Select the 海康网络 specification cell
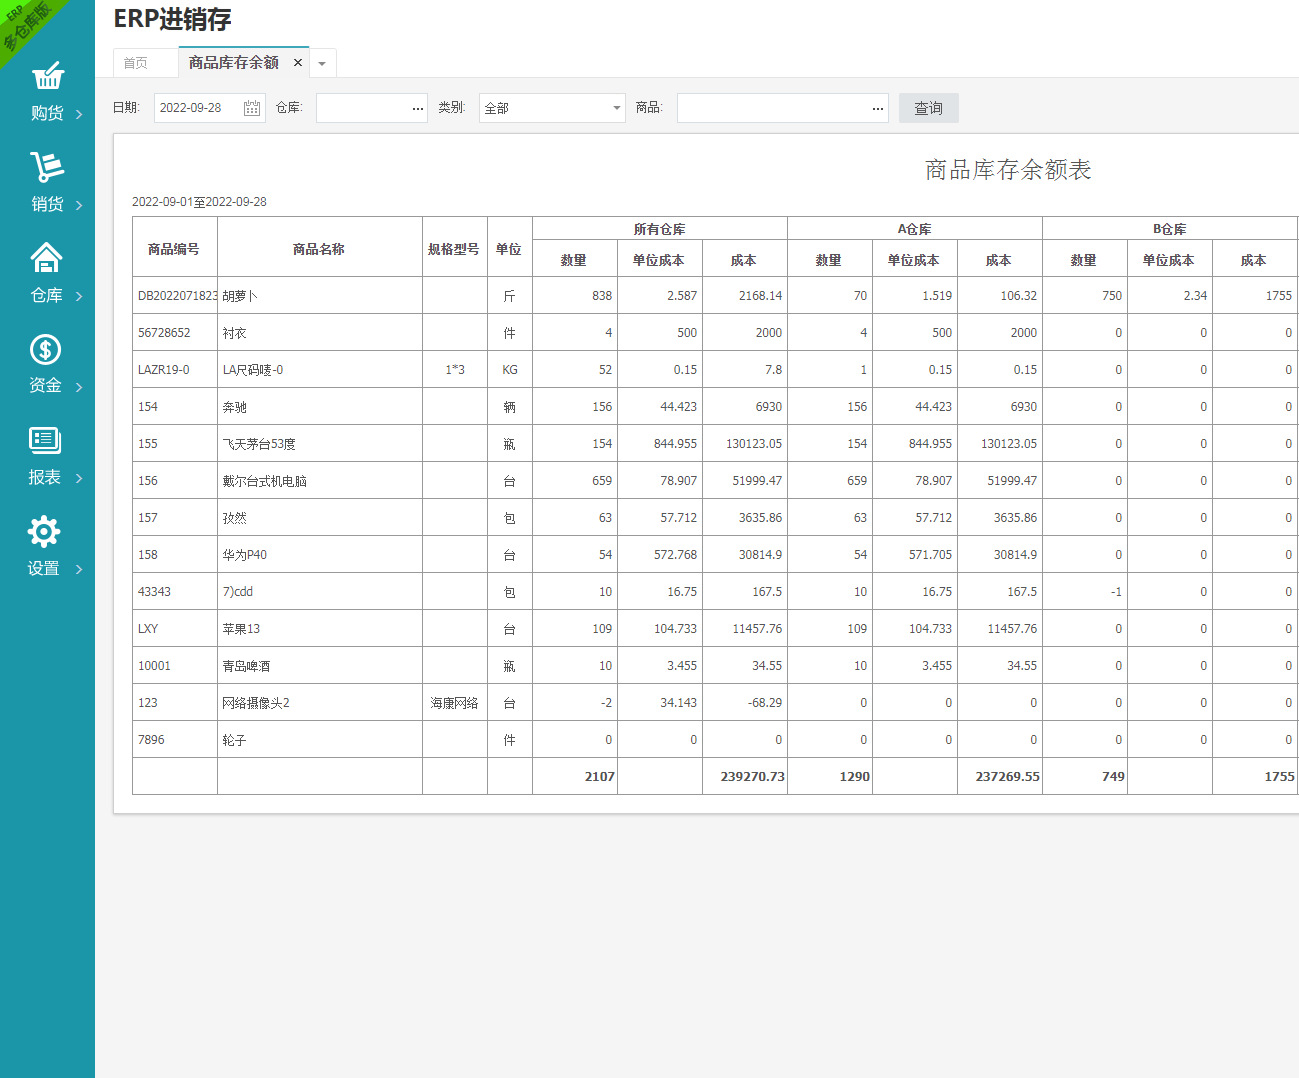 tap(455, 703)
